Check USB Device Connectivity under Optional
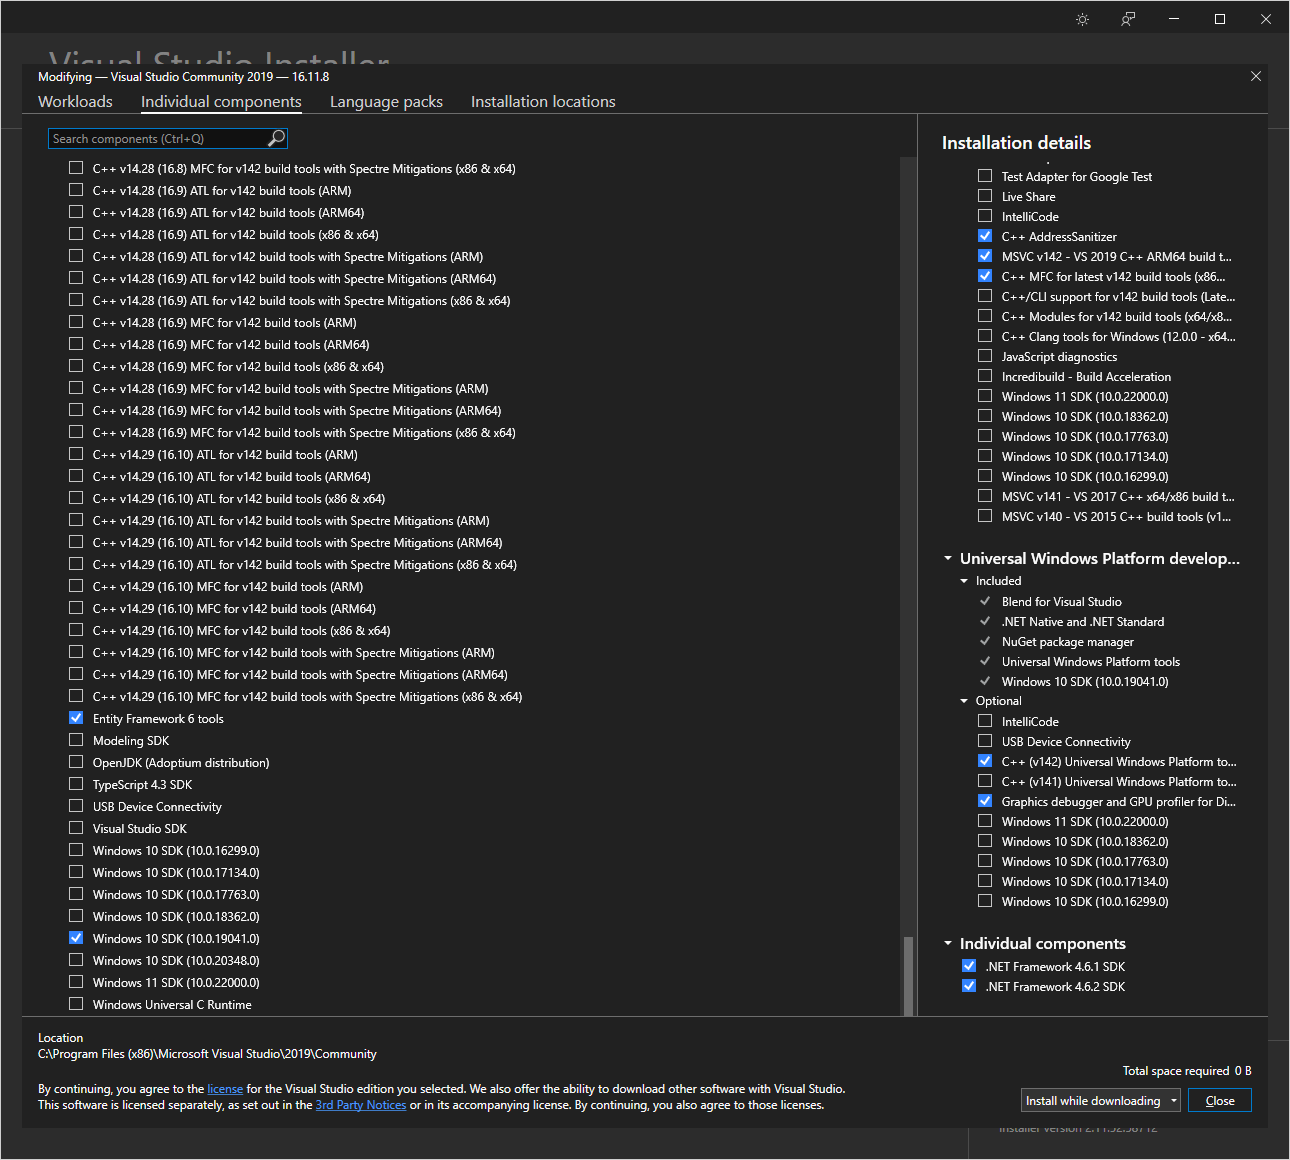 tap(985, 741)
